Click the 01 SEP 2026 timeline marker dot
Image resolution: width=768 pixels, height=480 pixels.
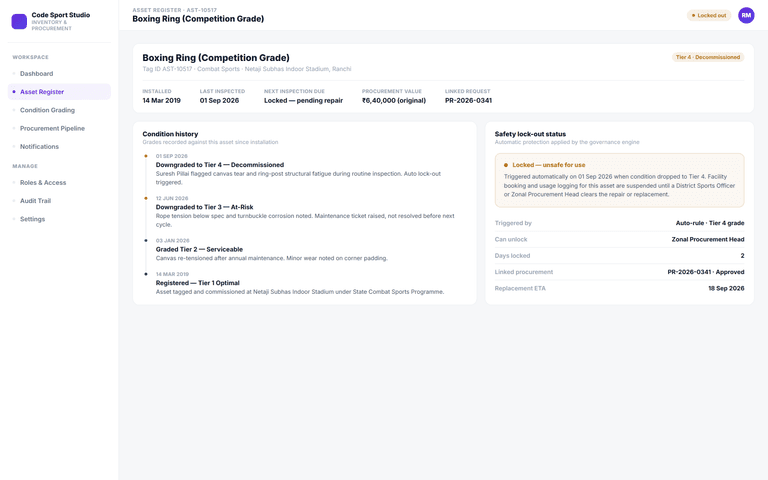click(146, 156)
